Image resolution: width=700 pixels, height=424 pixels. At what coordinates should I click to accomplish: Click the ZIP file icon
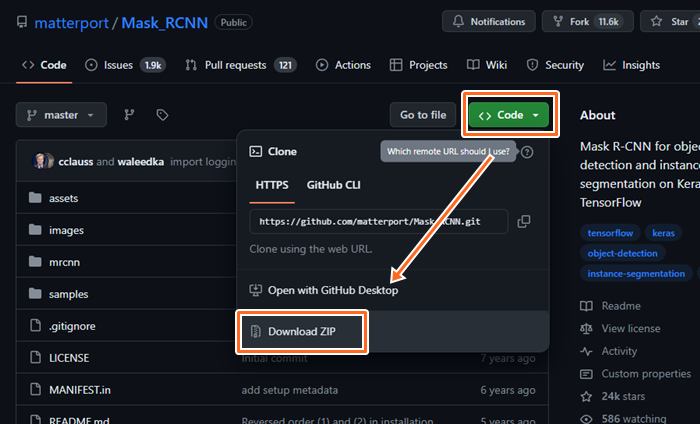click(255, 332)
